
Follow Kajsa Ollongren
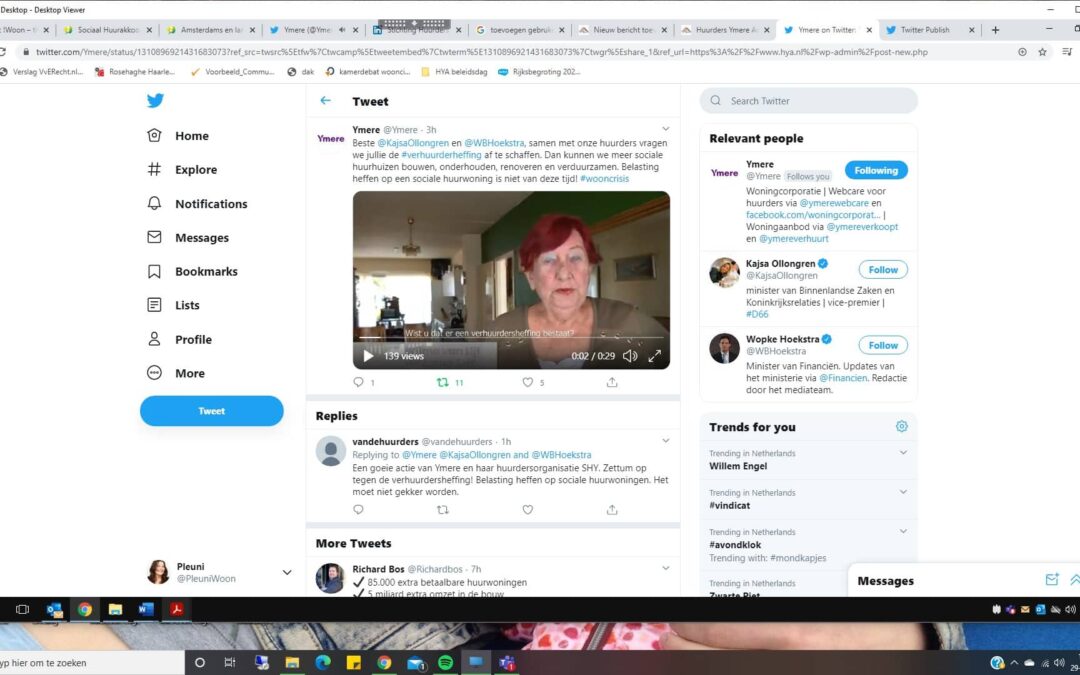pos(883,270)
